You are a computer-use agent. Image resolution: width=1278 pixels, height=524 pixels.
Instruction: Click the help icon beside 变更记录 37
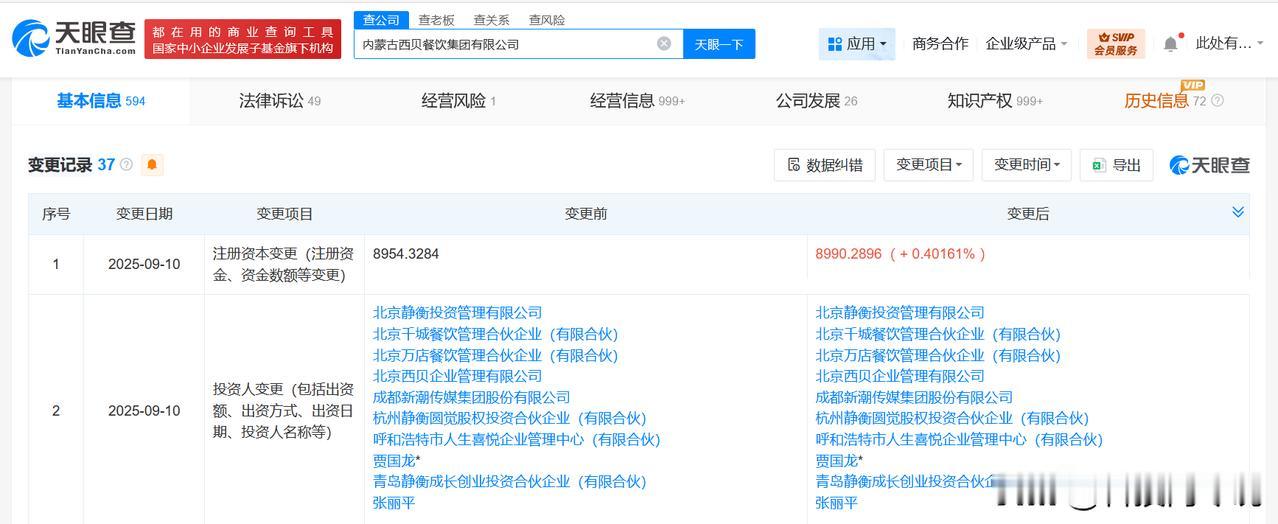coord(126,165)
